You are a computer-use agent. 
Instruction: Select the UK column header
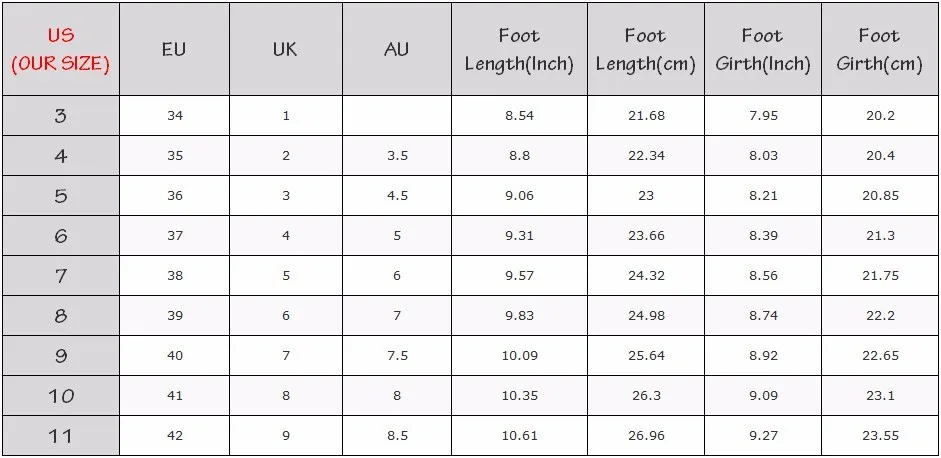coord(286,49)
